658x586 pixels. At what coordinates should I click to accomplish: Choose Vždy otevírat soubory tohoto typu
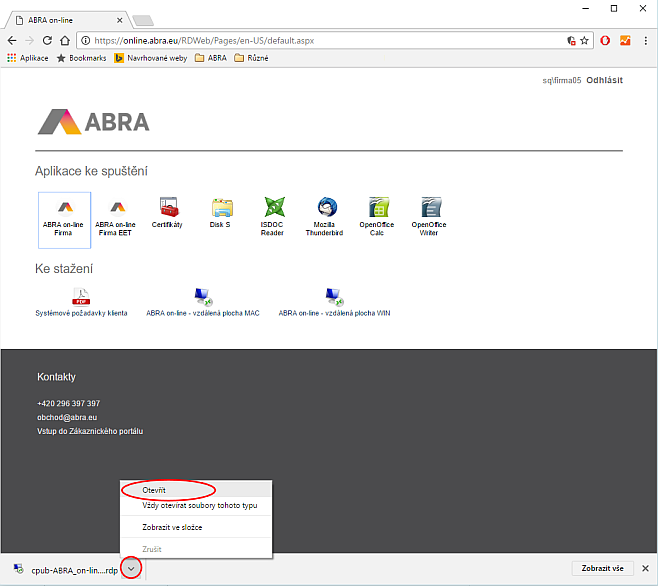click(196, 505)
